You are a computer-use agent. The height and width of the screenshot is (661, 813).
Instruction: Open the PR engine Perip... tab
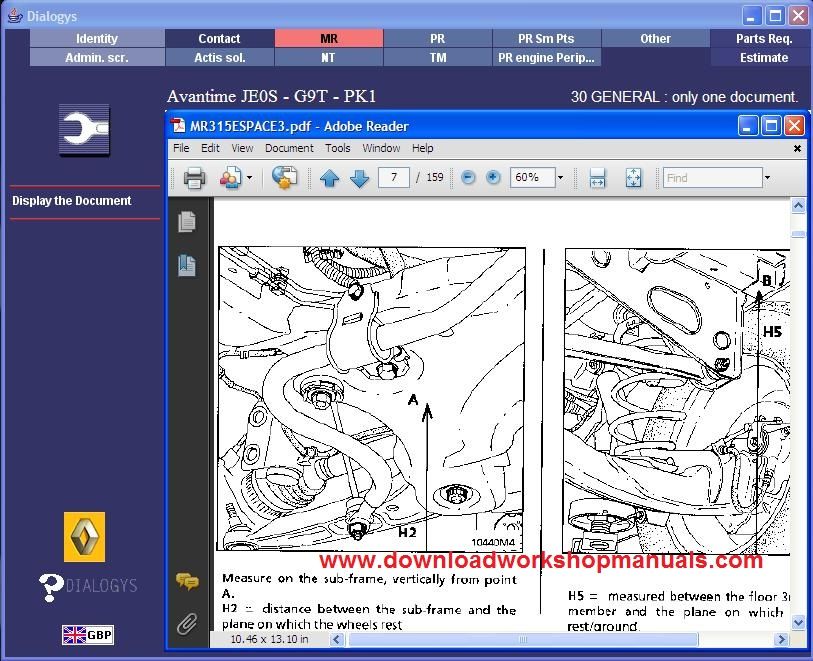pyautogui.click(x=546, y=58)
